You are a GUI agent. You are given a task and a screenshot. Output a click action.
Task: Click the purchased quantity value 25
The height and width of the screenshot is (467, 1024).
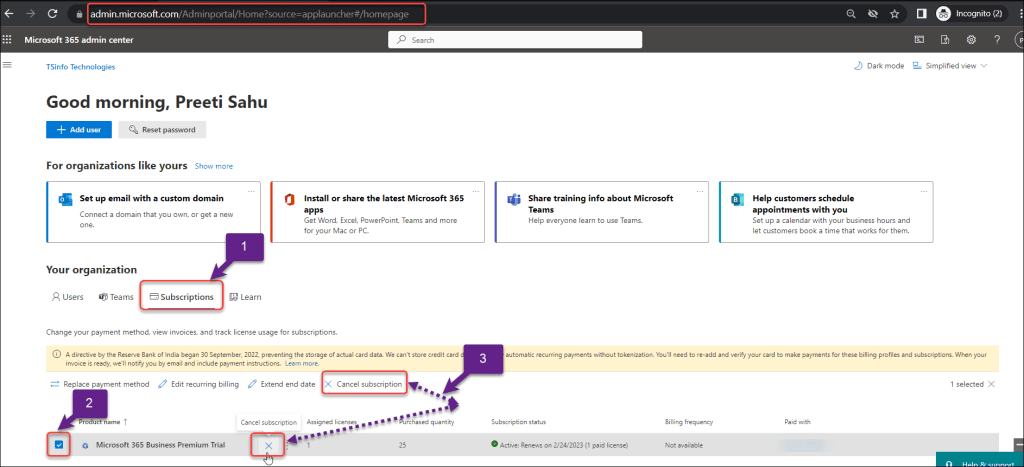404,445
